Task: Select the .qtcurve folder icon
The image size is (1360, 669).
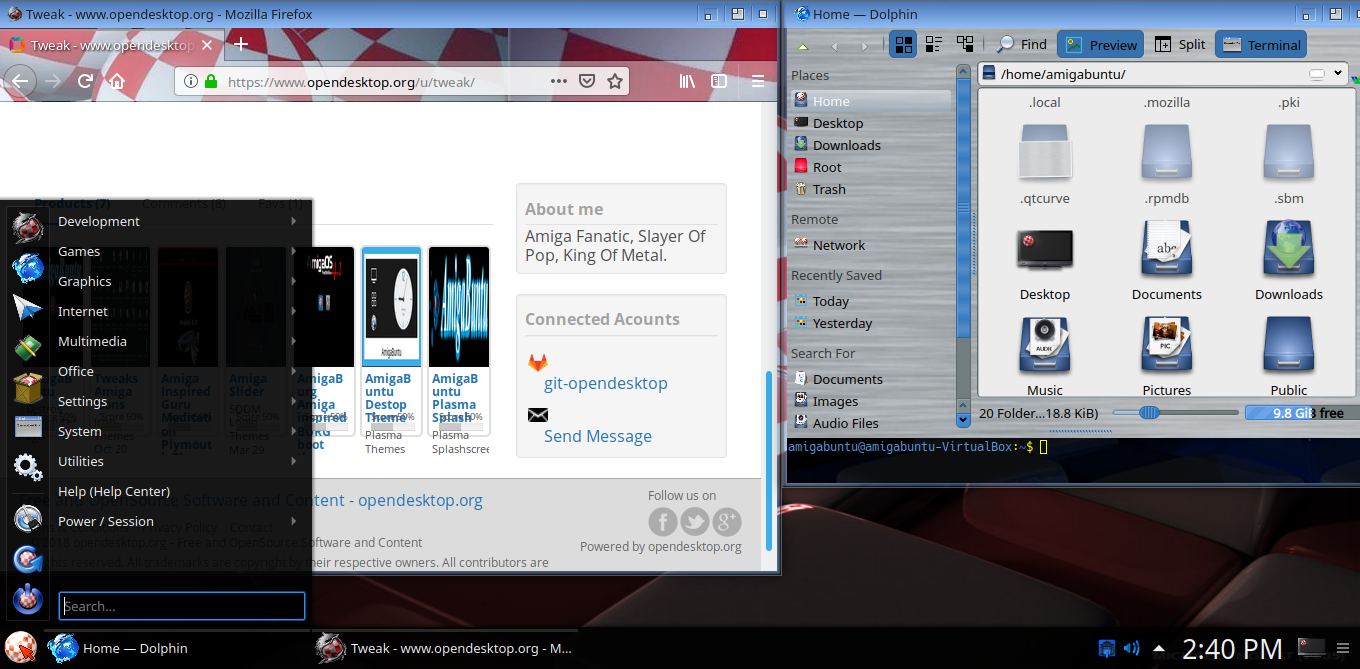Action: pos(1045,153)
